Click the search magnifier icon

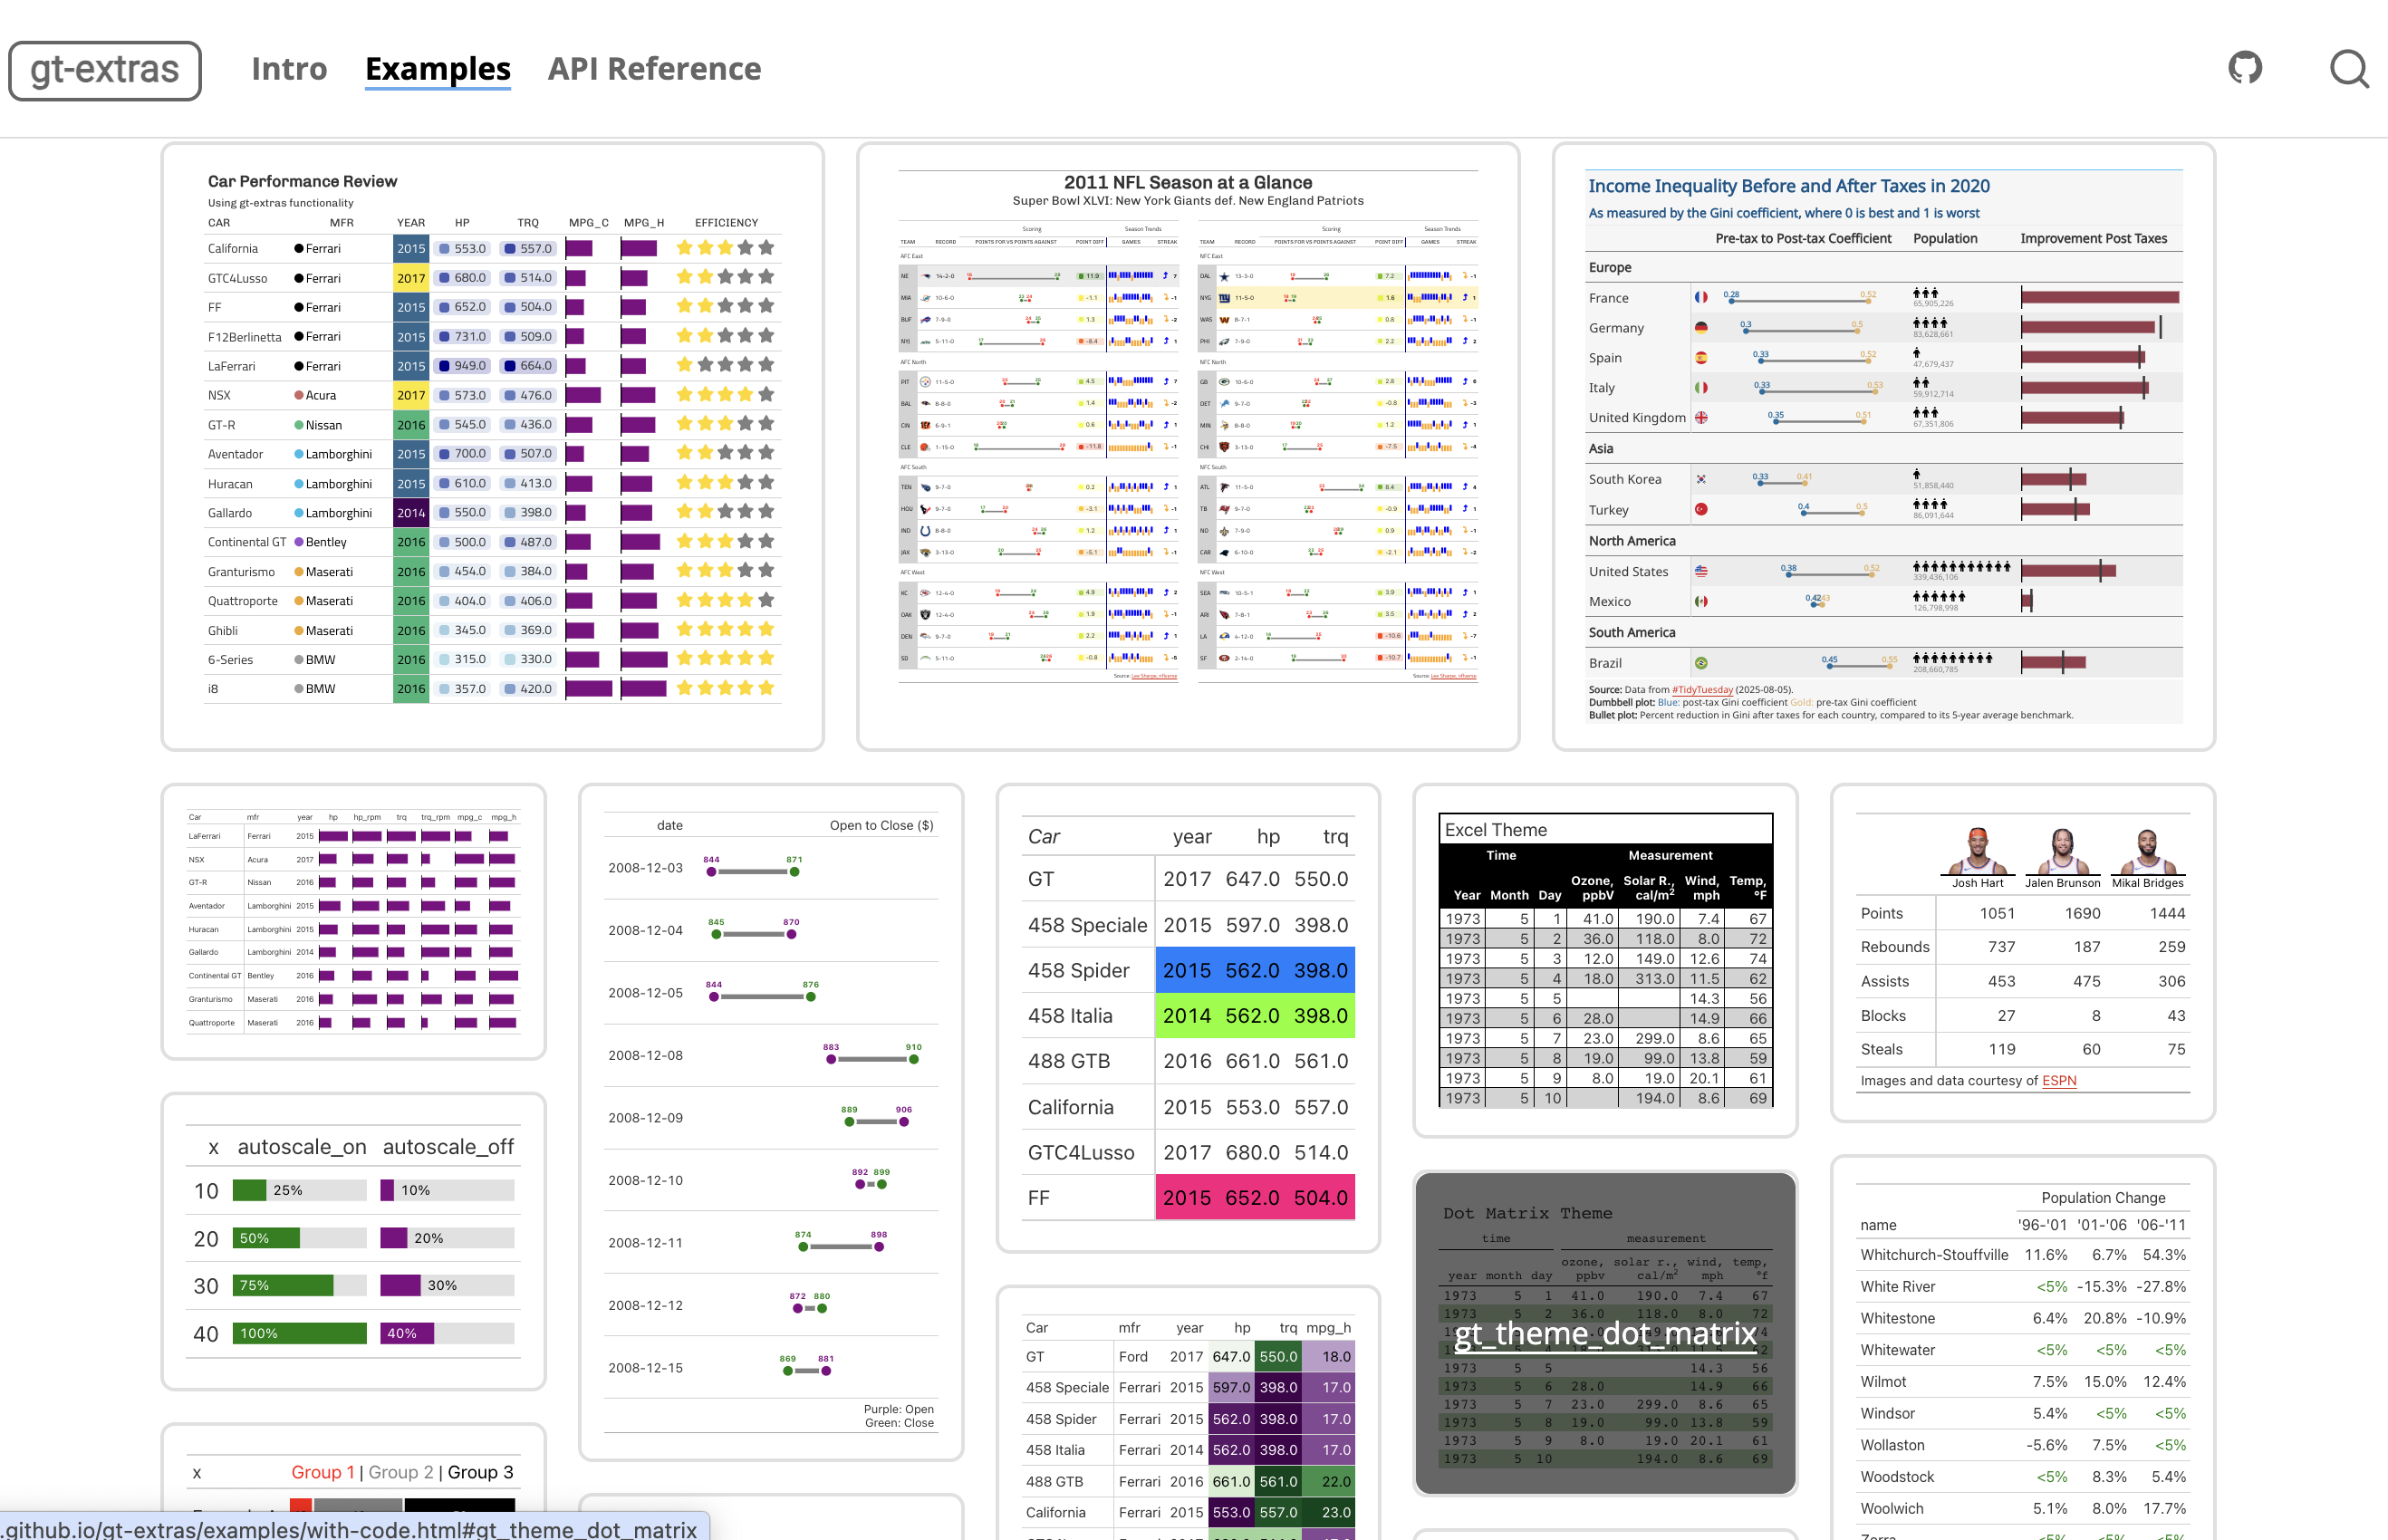tap(2348, 69)
